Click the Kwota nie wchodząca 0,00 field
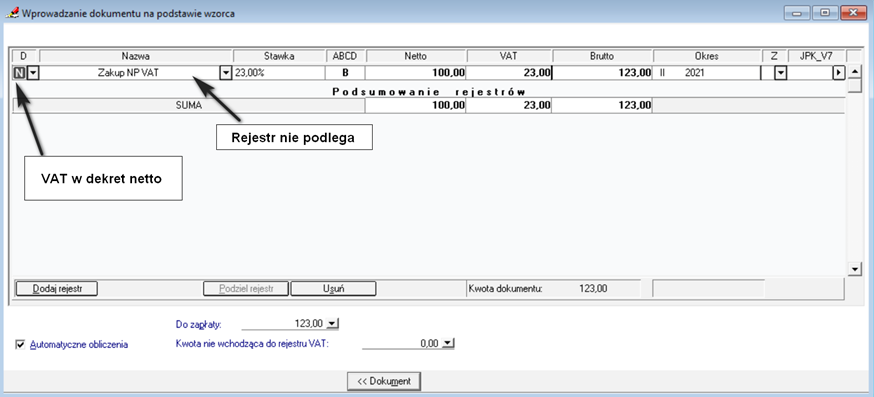This screenshot has height=397, width=874. pos(402,344)
